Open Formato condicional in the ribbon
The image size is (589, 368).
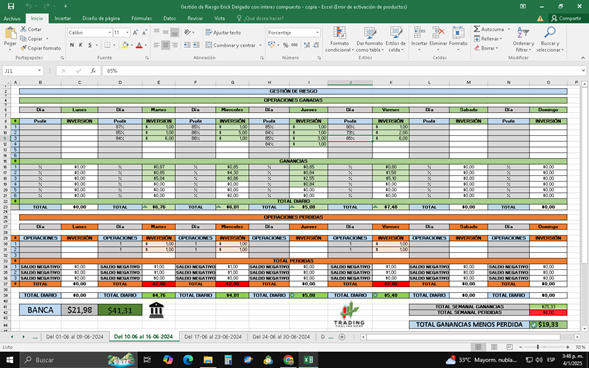click(x=339, y=39)
